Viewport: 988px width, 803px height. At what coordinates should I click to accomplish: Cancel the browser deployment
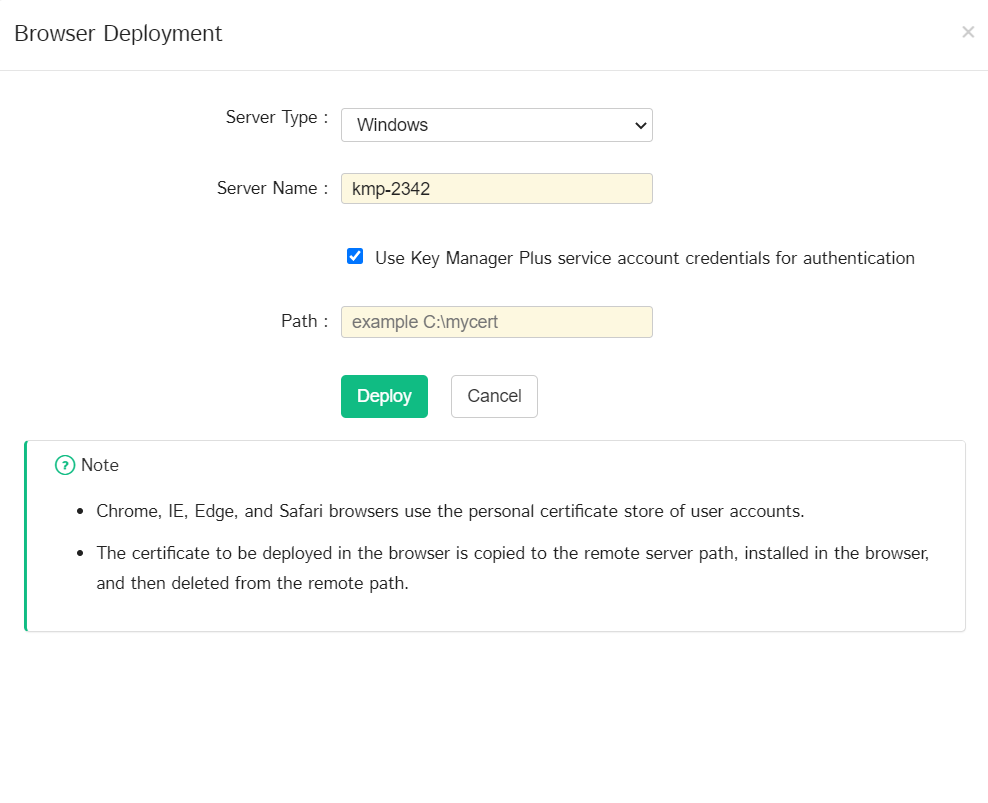coord(494,396)
